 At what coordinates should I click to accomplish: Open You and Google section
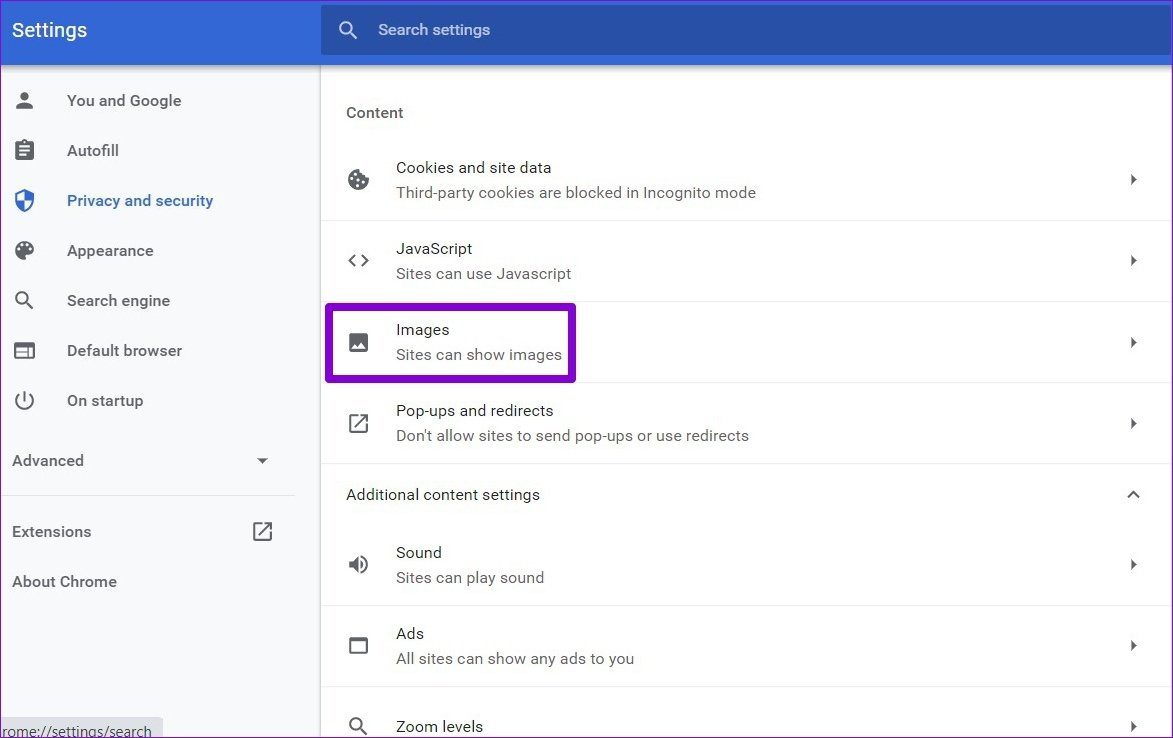click(124, 101)
